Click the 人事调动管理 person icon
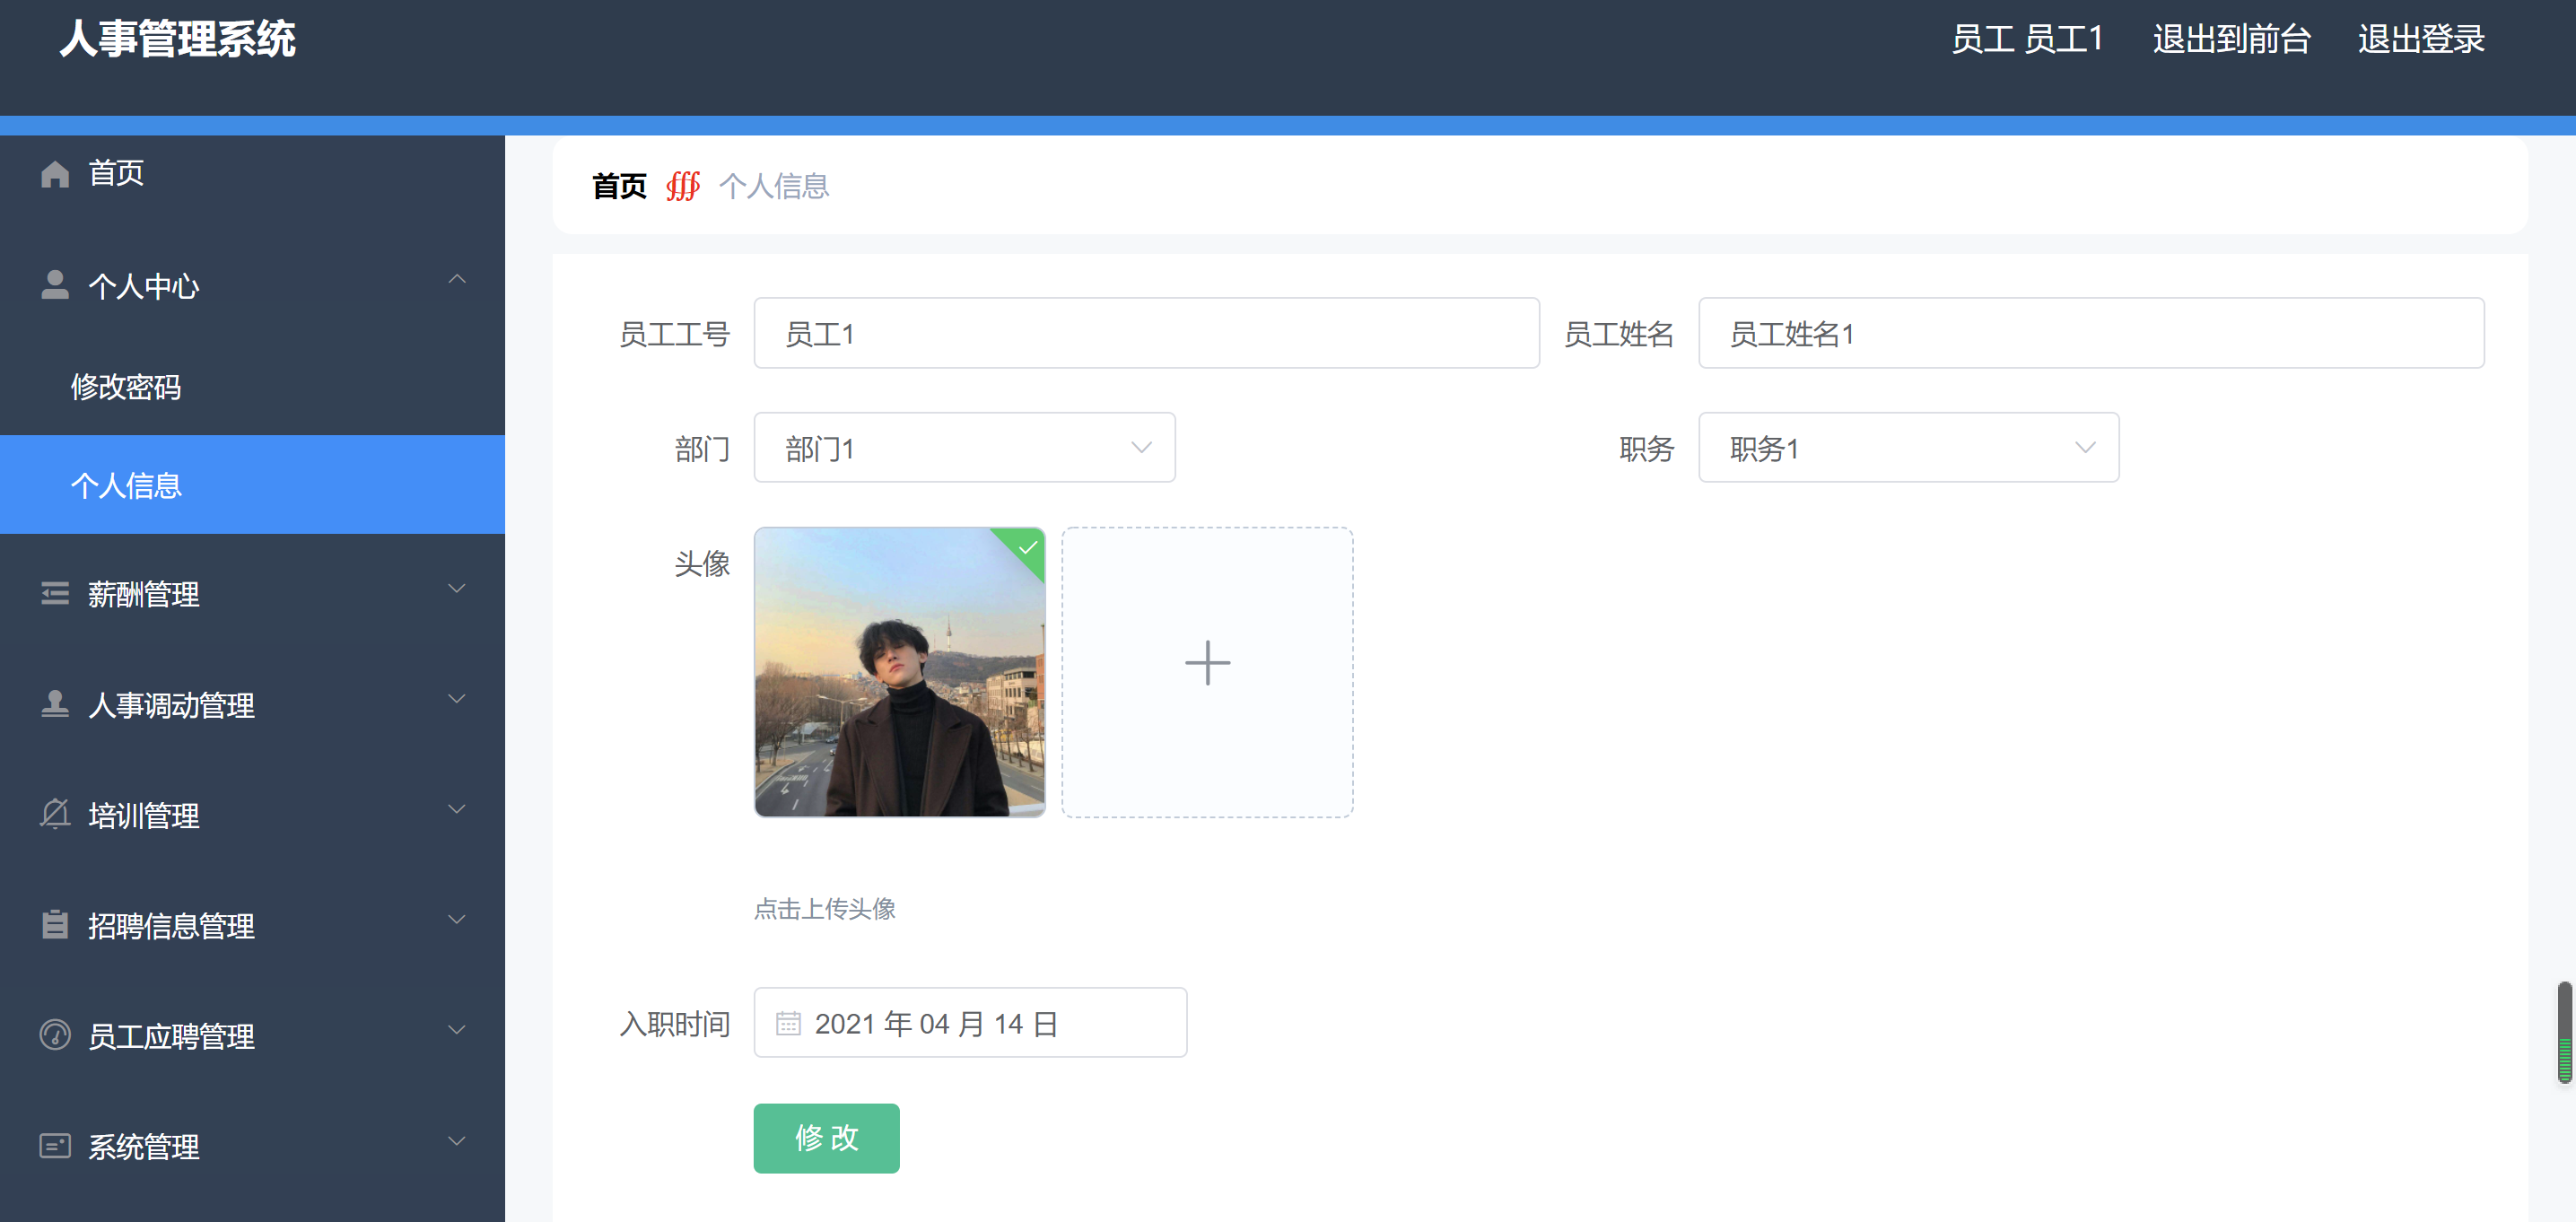This screenshot has height=1222, width=2576. (55, 703)
